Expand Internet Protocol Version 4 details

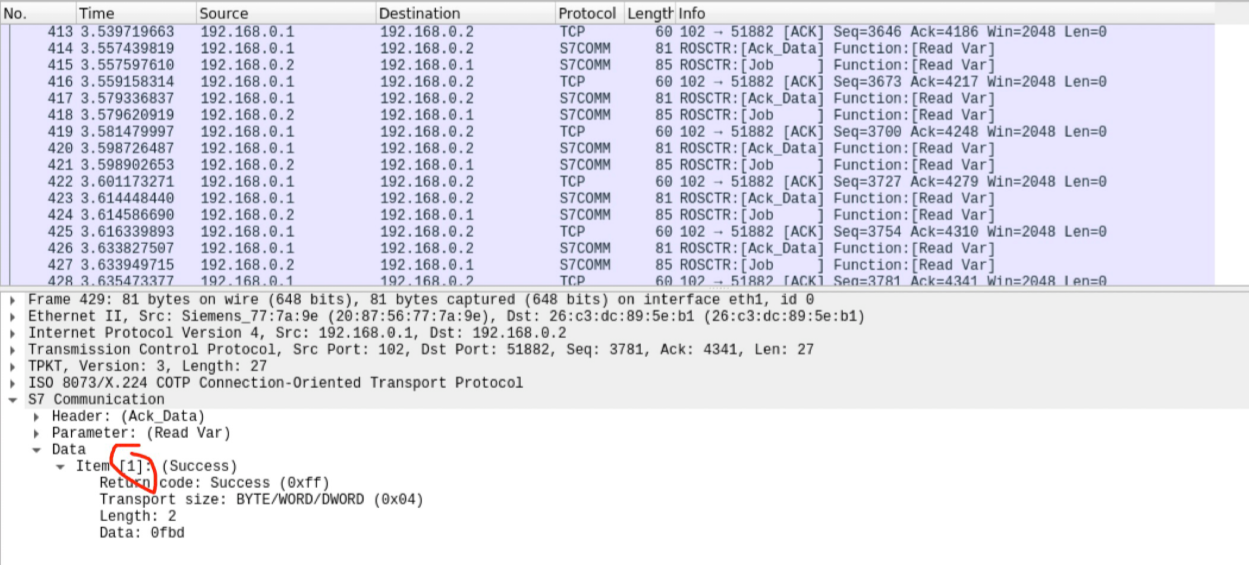13,333
